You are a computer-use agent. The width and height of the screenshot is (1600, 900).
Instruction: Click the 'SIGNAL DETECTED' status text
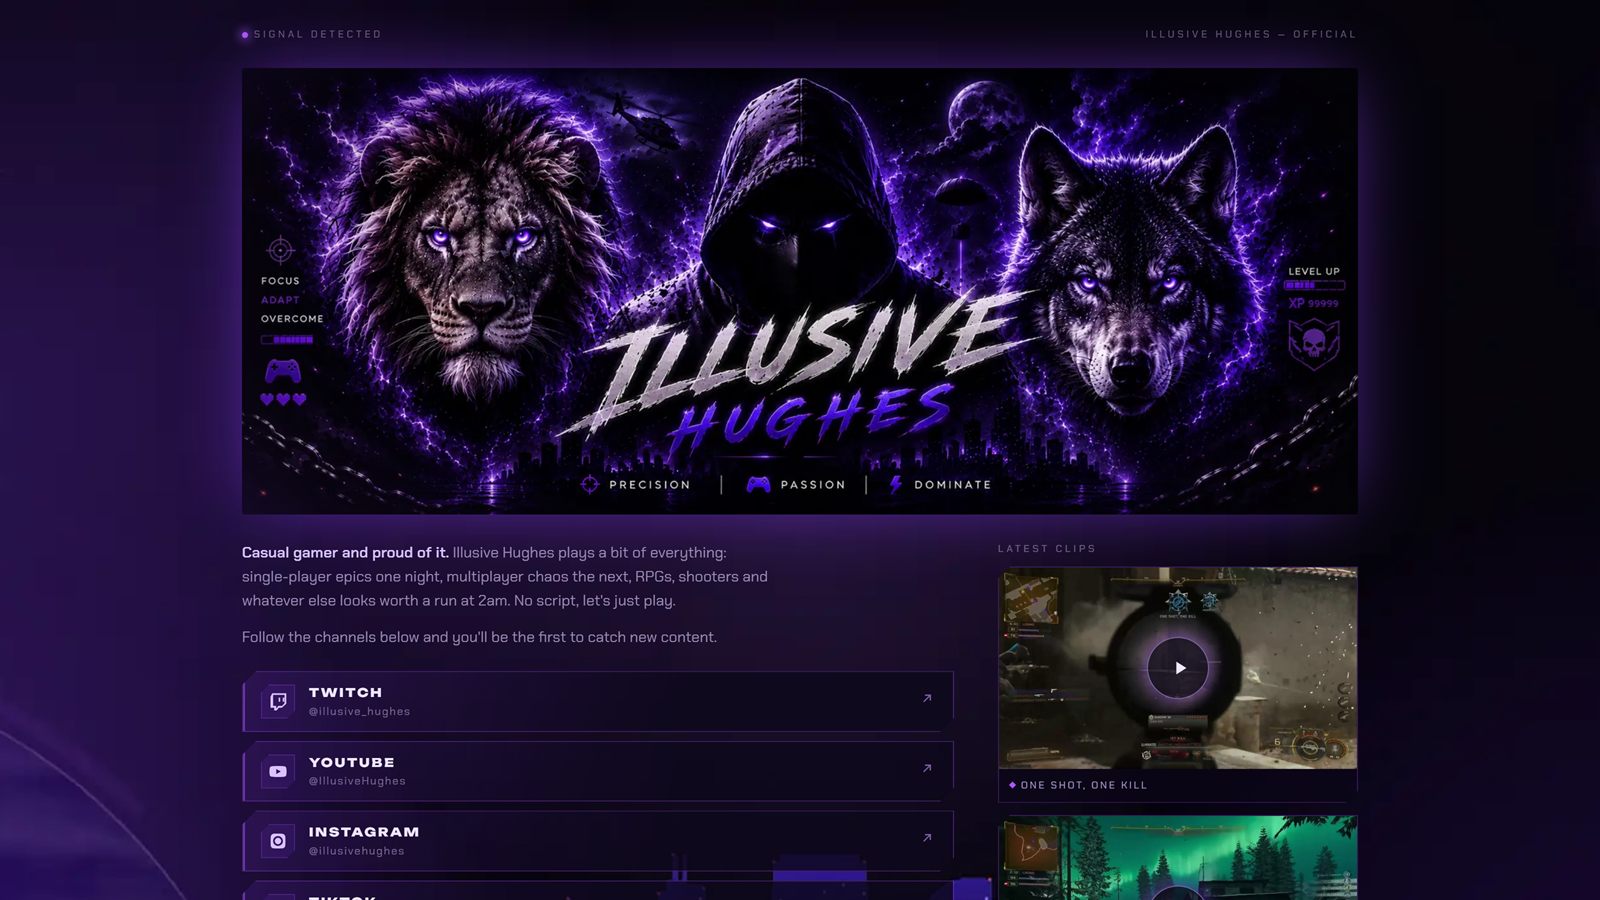317,34
